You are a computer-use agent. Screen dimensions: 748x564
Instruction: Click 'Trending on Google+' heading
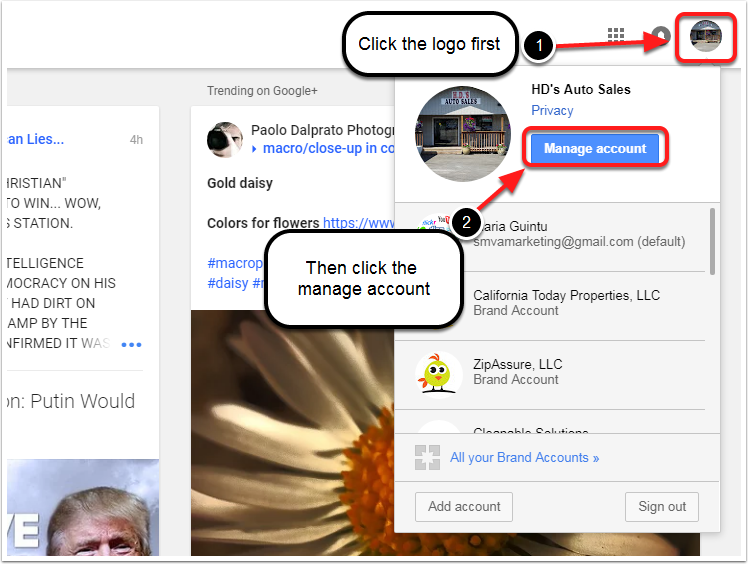click(262, 91)
